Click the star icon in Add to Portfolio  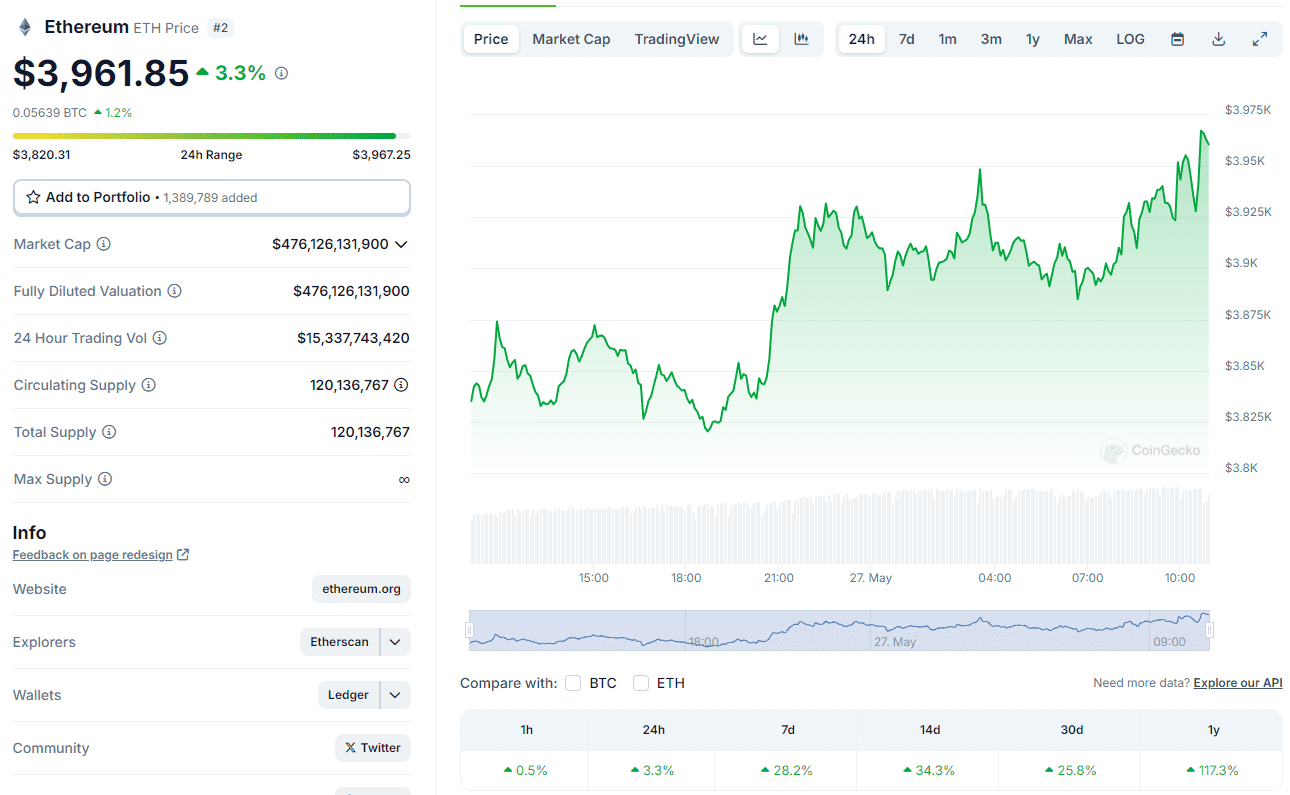[x=33, y=197]
